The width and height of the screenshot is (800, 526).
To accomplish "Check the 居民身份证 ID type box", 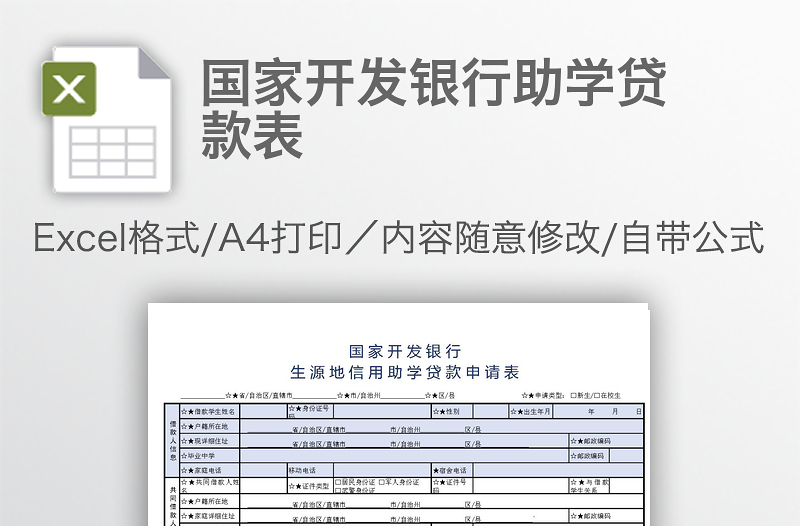I will tap(338, 482).
